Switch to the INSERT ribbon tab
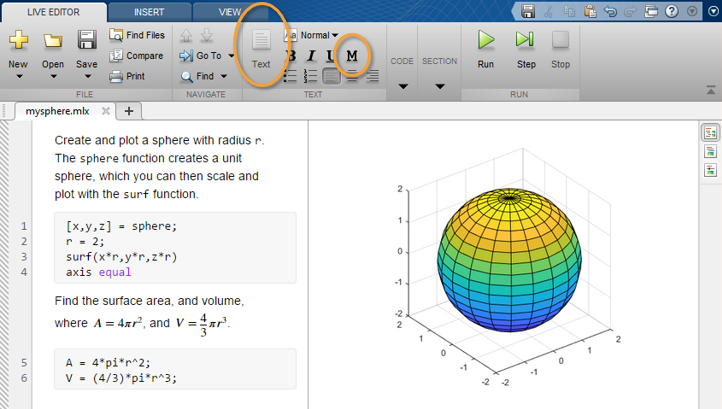The height and width of the screenshot is (409, 722). 149,12
